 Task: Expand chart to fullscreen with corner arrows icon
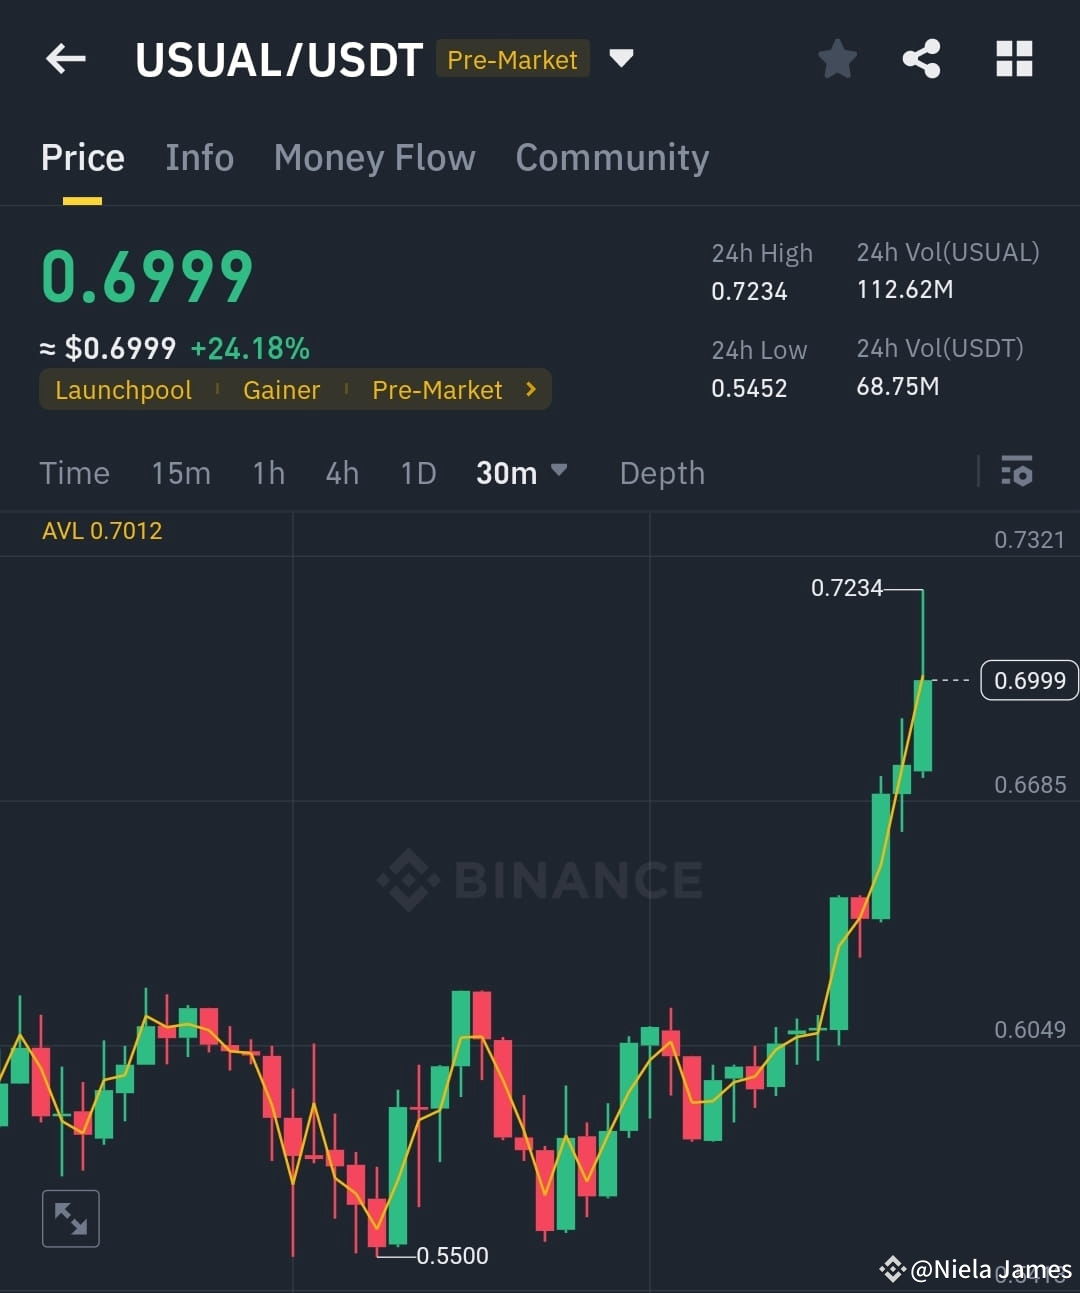pyautogui.click(x=70, y=1218)
